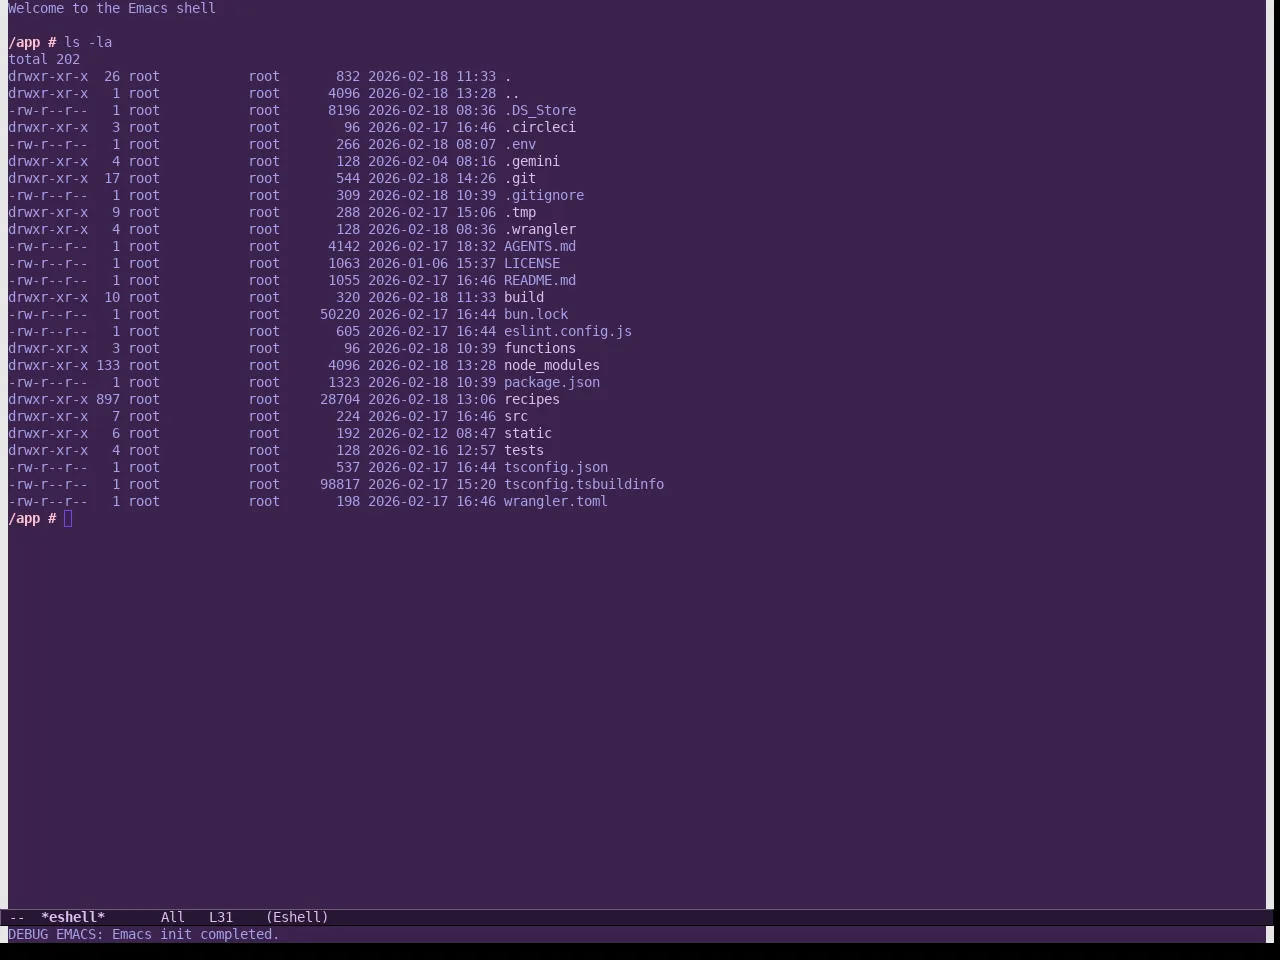Screen dimensions: 1280x960
Task: Click the permissions of the src row
Action: tap(48, 416)
